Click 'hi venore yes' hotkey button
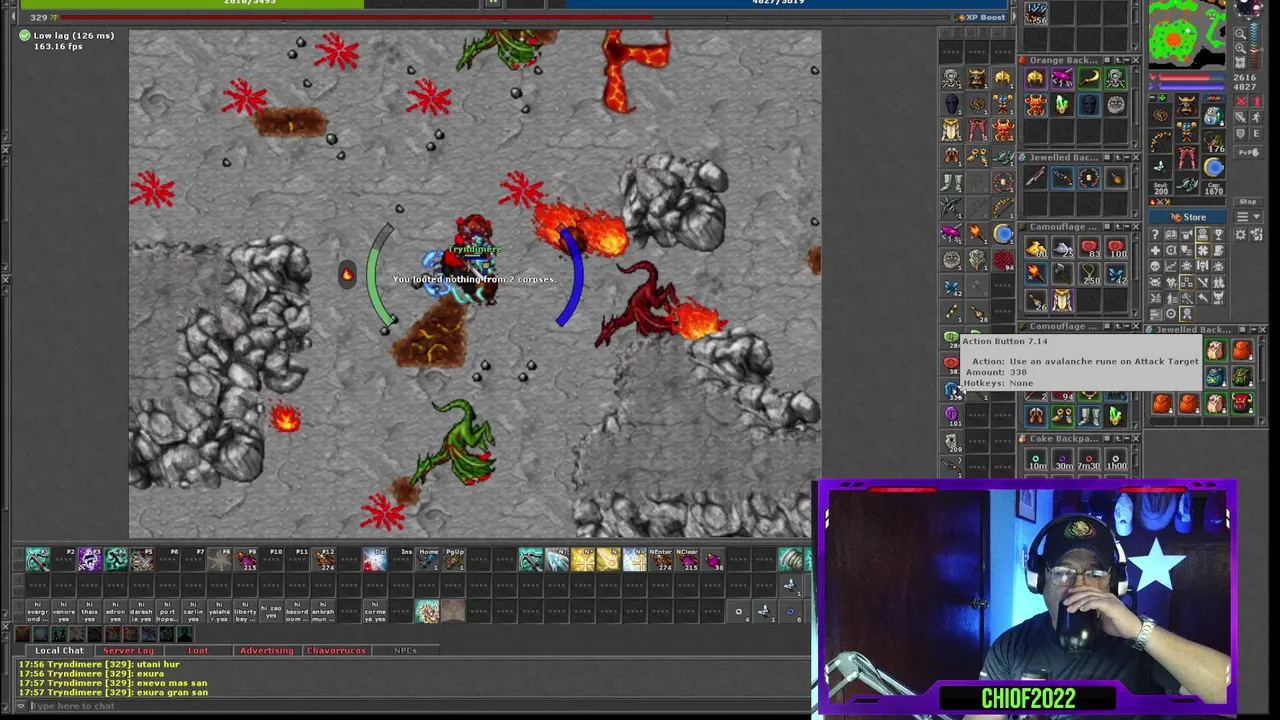Viewport: 1280px width, 720px height. [63, 612]
